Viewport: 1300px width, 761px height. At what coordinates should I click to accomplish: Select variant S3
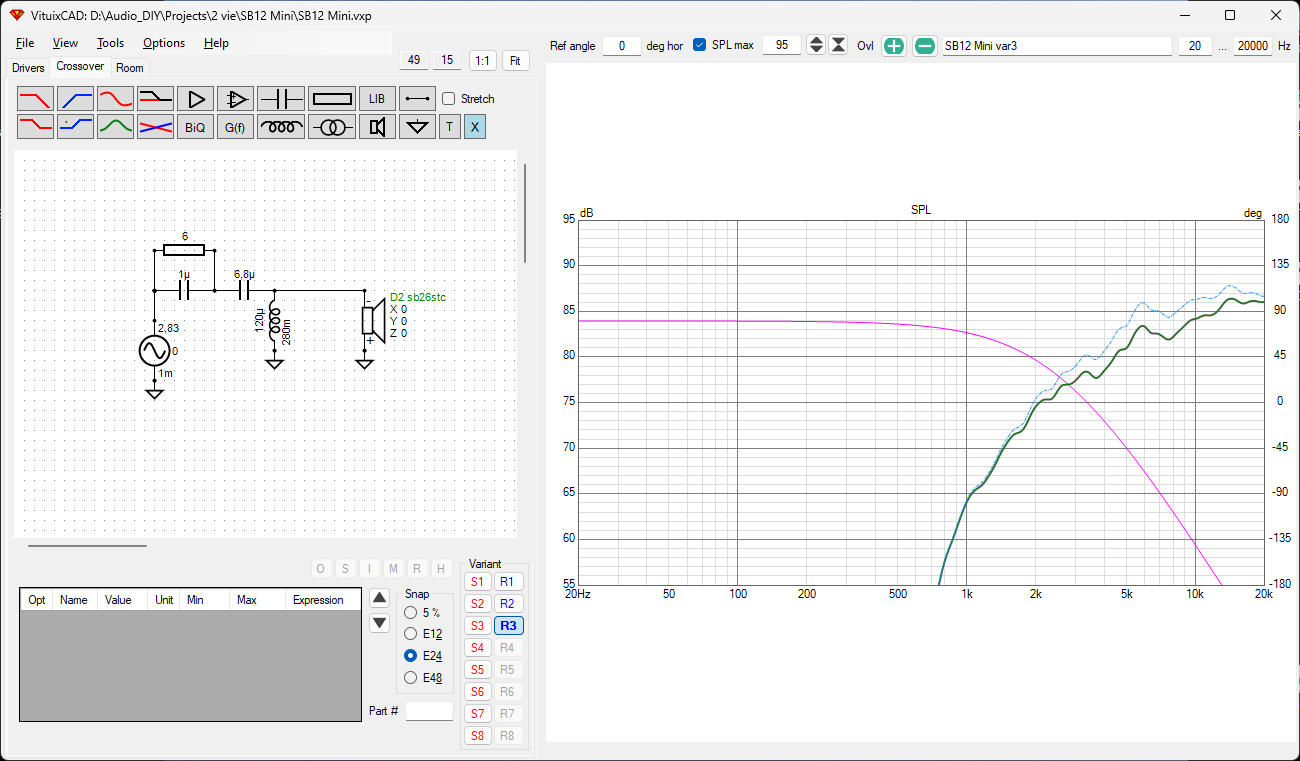click(477, 626)
